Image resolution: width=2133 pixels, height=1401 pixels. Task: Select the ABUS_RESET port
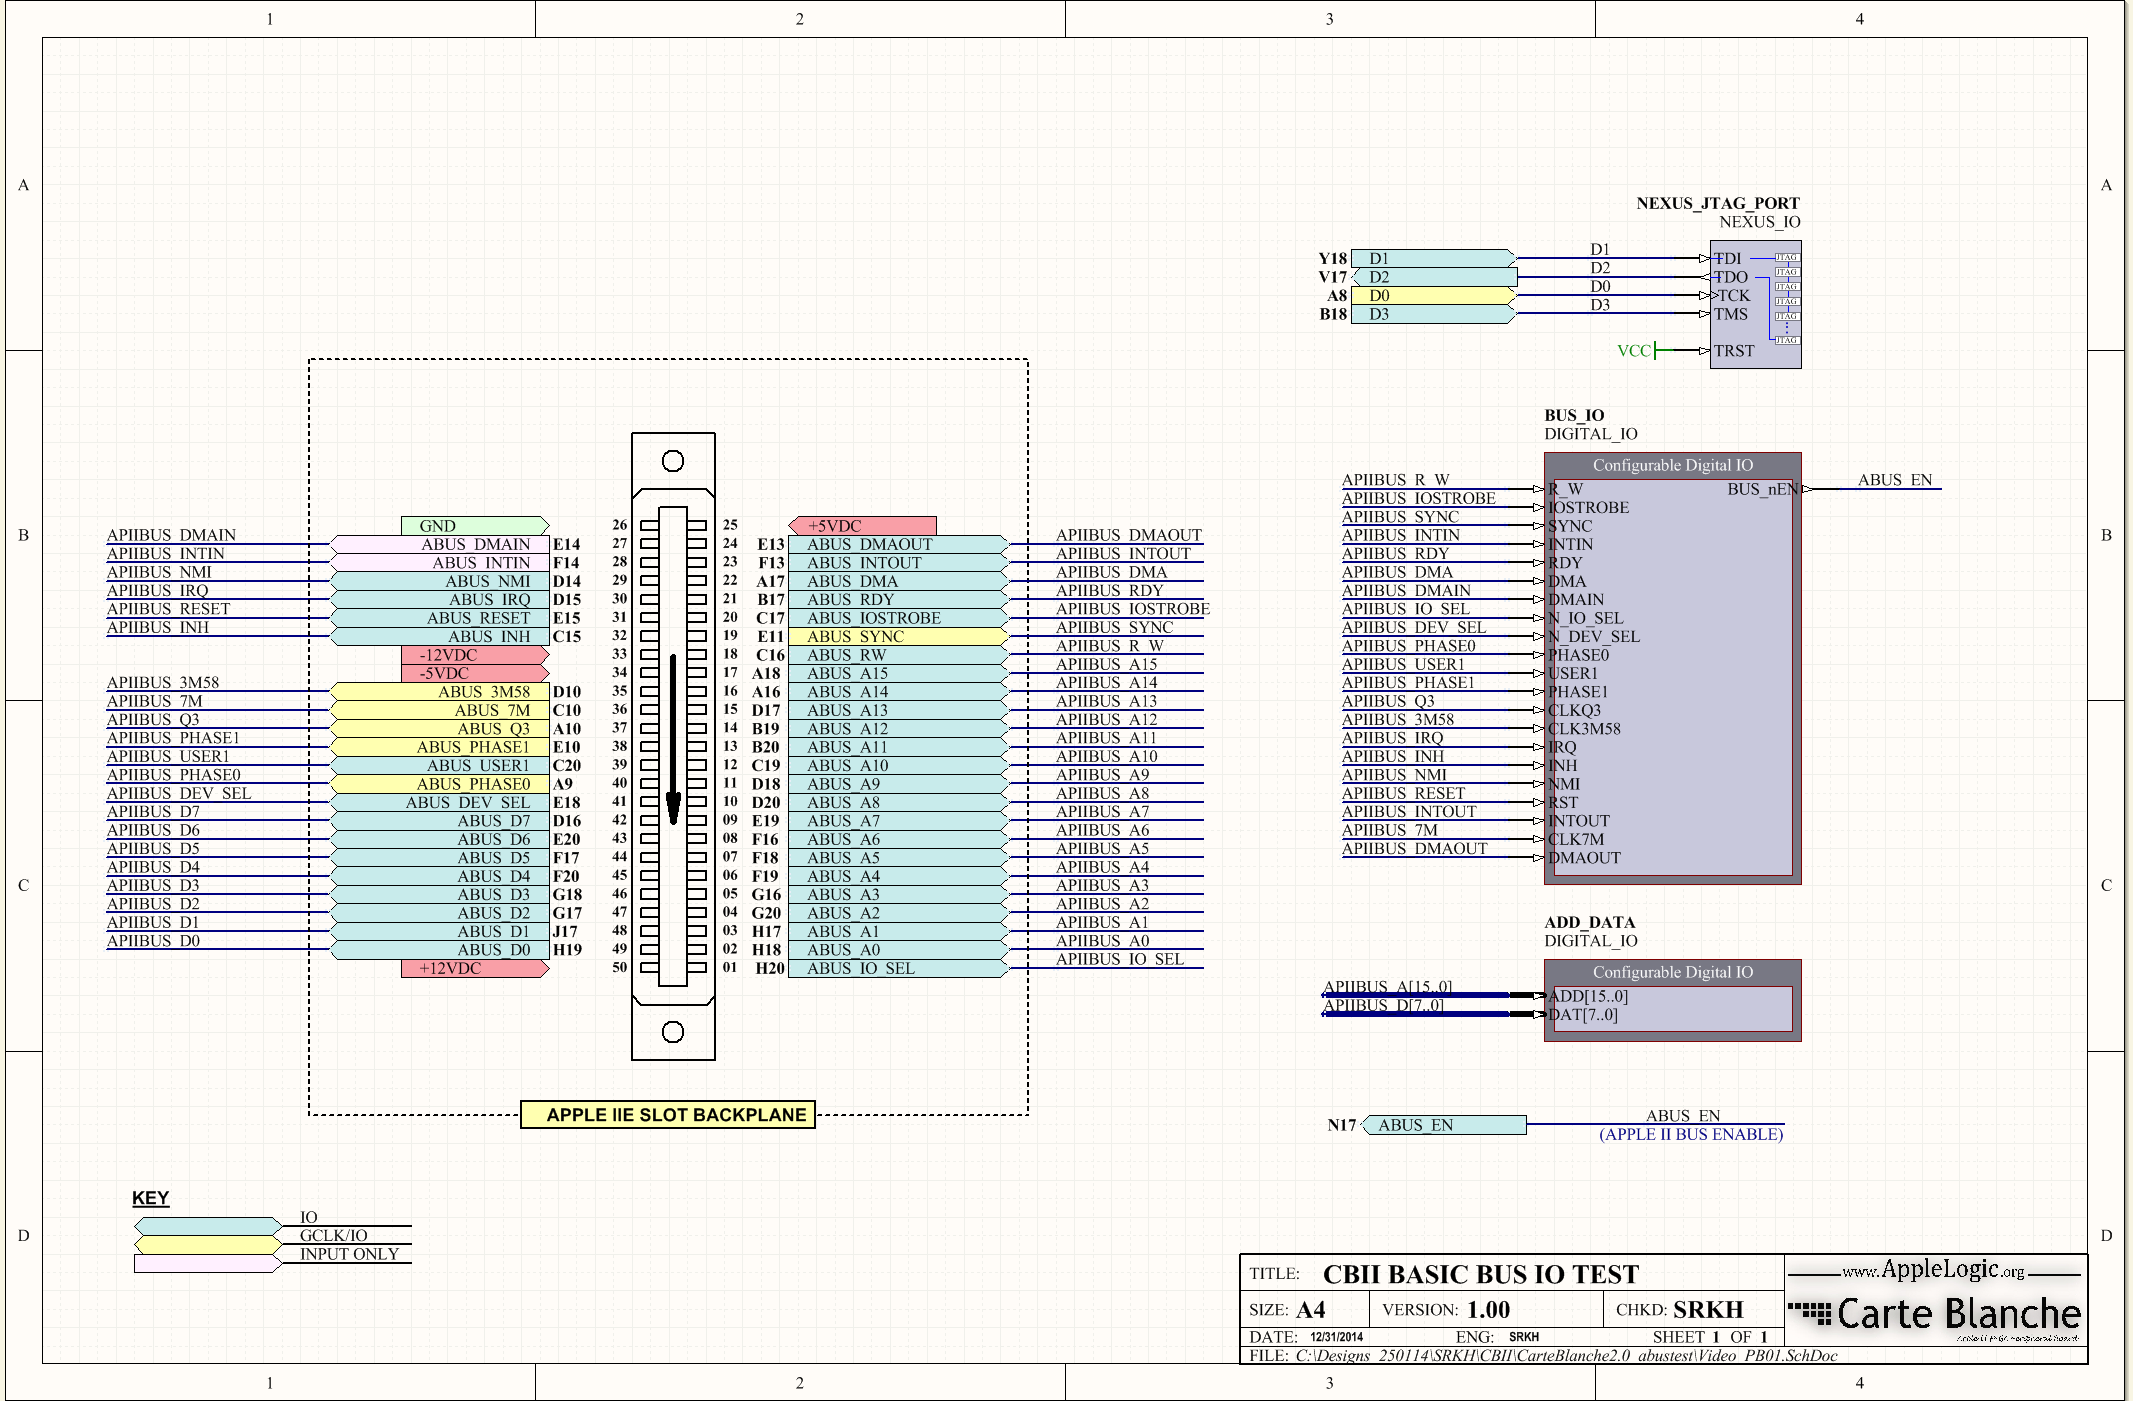440,618
